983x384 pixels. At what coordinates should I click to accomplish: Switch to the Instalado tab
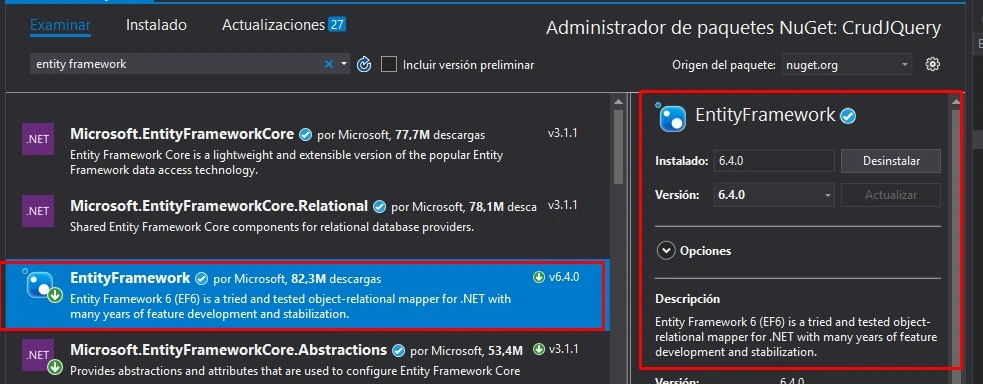click(x=156, y=25)
